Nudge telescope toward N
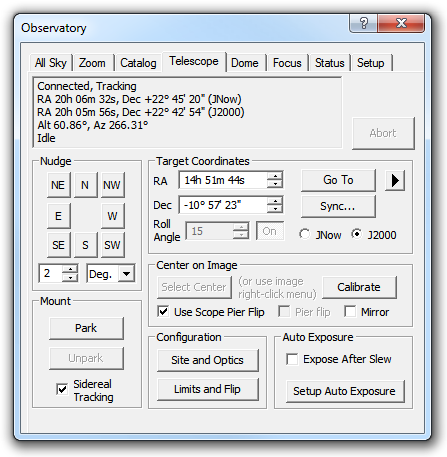This screenshot has width=447, height=457. 85,185
